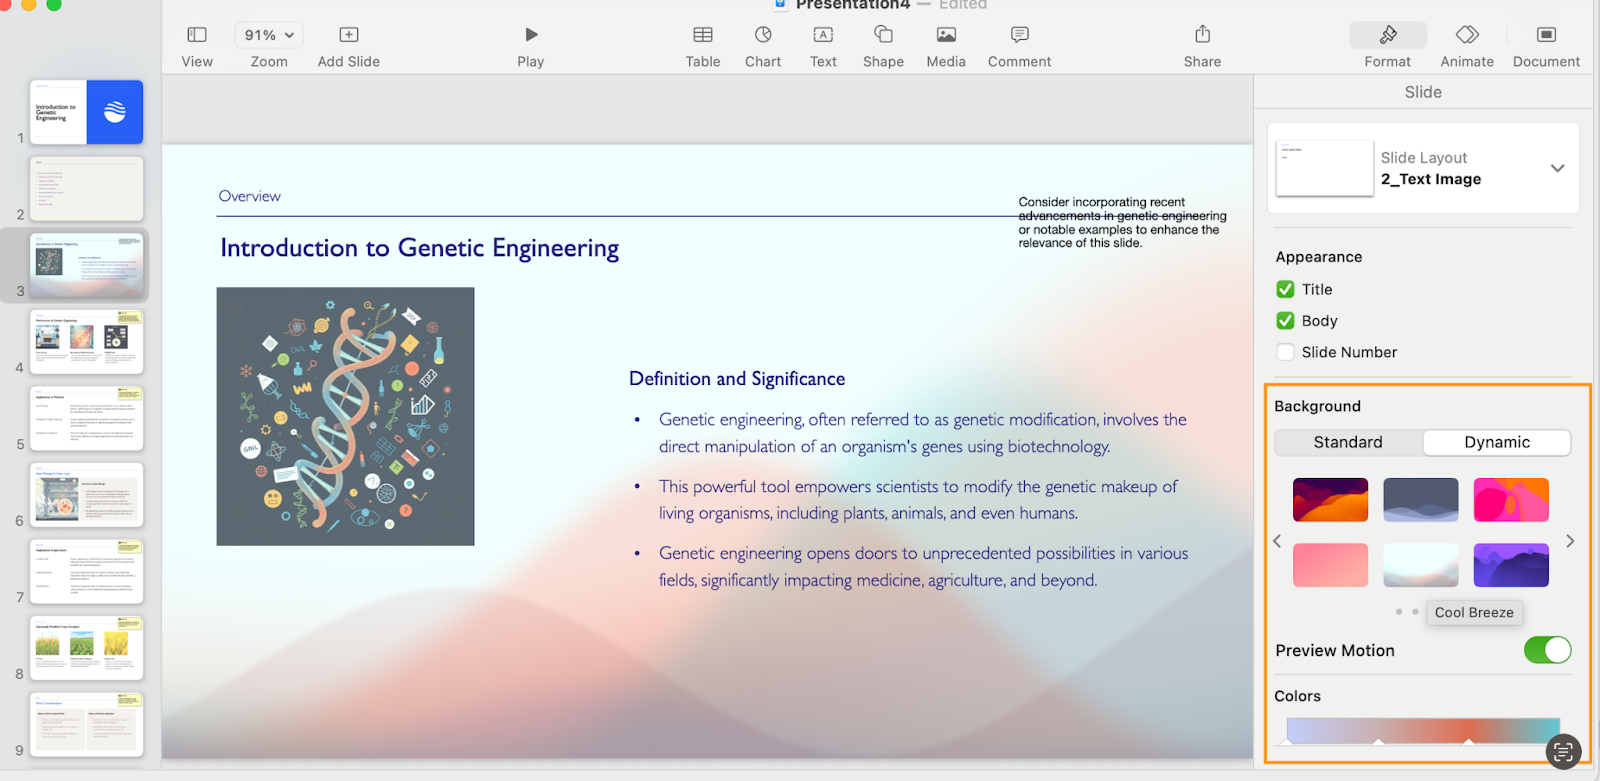Image resolution: width=1600 pixels, height=781 pixels.
Task: Add a Text box
Action: (823, 35)
